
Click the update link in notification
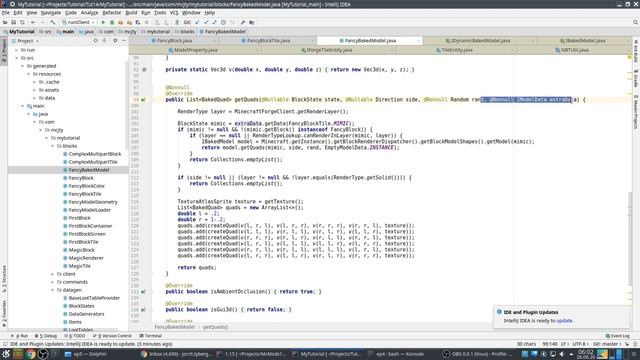tap(564, 321)
